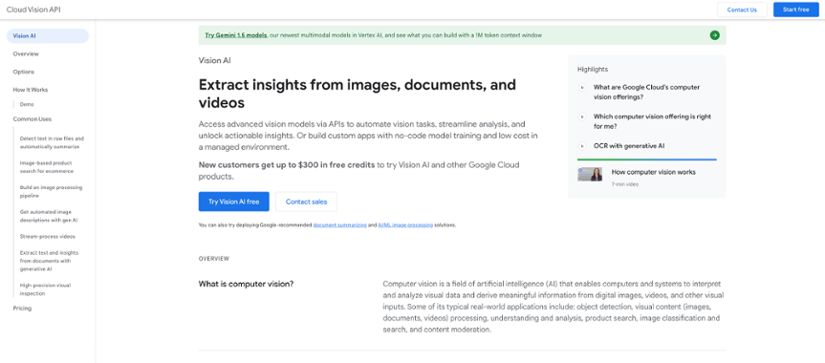Click the Contact sales button
Image resolution: width=825 pixels, height=363 pixels.
click(x=306, y=201)
